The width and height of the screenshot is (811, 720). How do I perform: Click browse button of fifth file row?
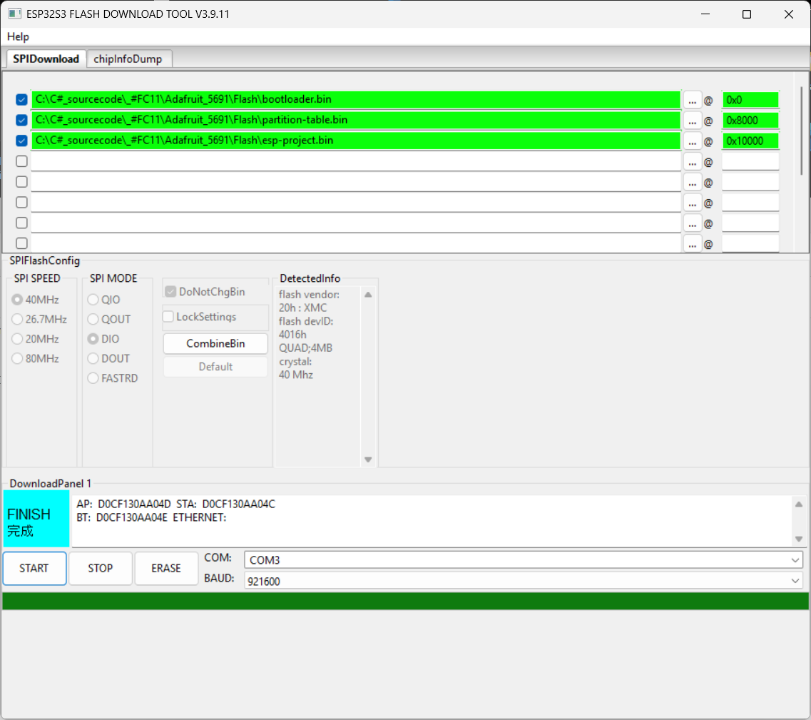coord(692,183)
